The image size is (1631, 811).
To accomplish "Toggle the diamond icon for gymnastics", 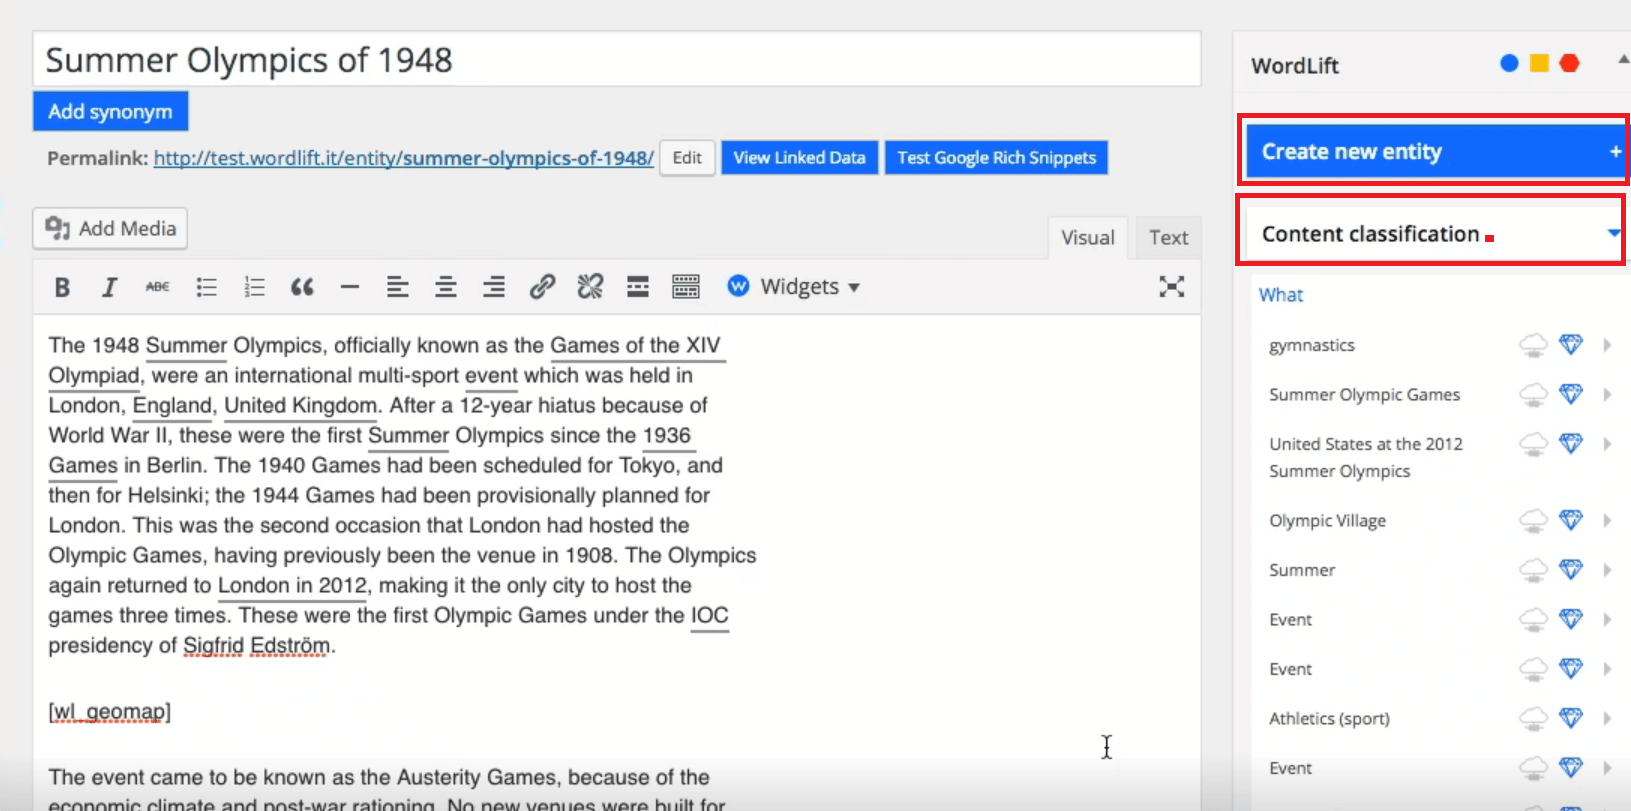I will coord(1571,345).
